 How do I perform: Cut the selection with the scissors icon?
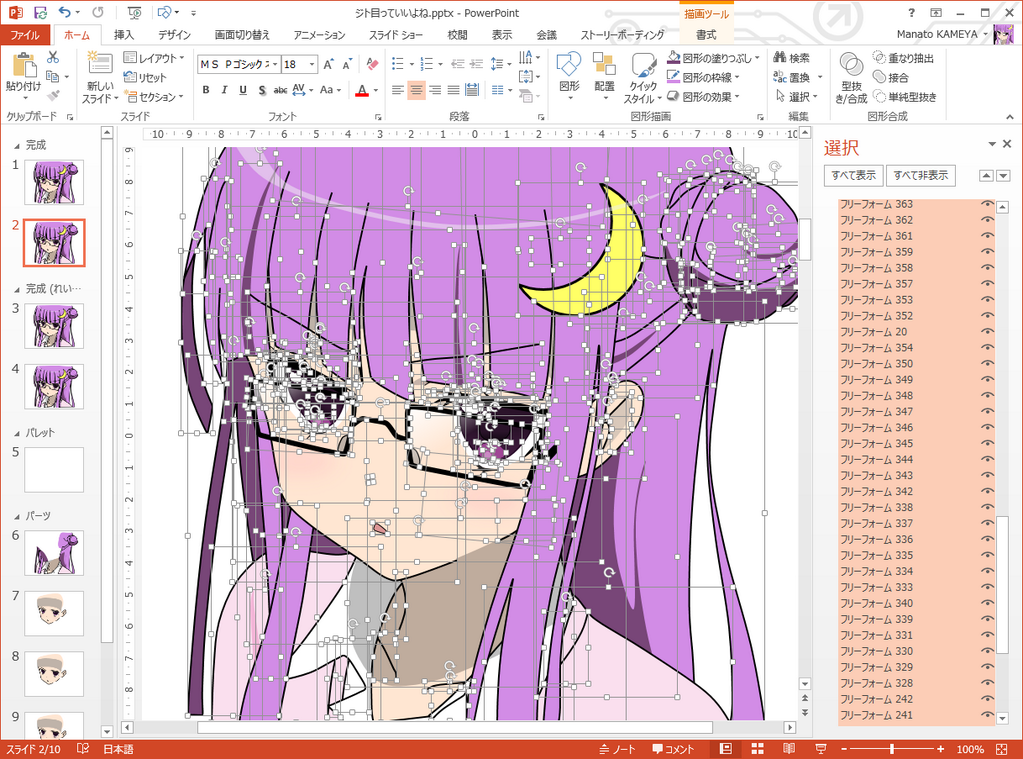pyautogui.click(x=53, y=57)
